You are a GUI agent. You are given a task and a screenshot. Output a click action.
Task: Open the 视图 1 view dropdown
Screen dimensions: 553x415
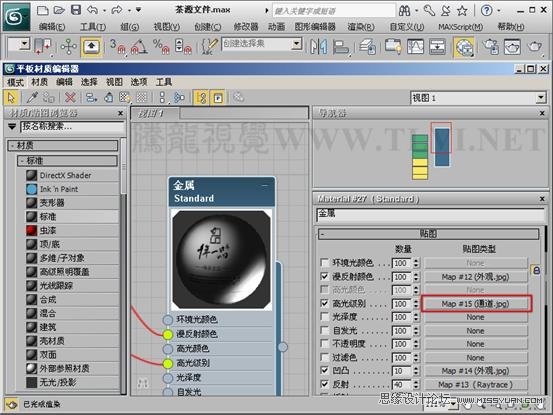541,98
